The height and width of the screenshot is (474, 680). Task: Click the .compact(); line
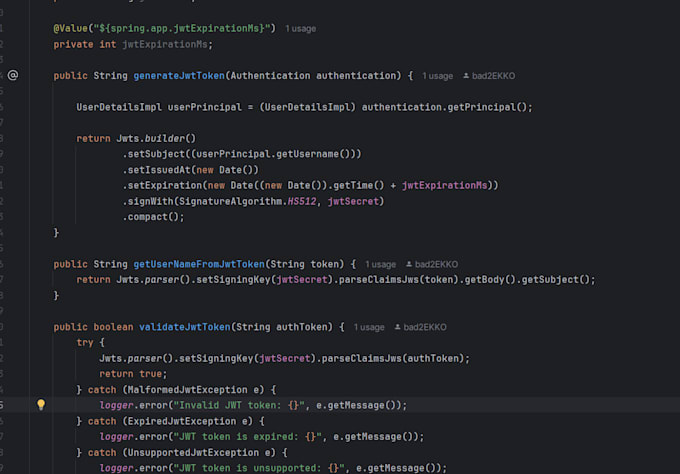154,217
